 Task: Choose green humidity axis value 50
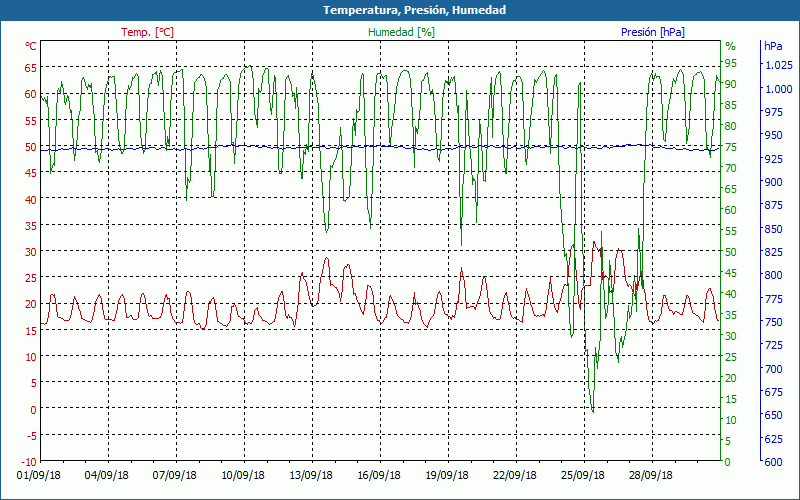(x=731, y=252)
